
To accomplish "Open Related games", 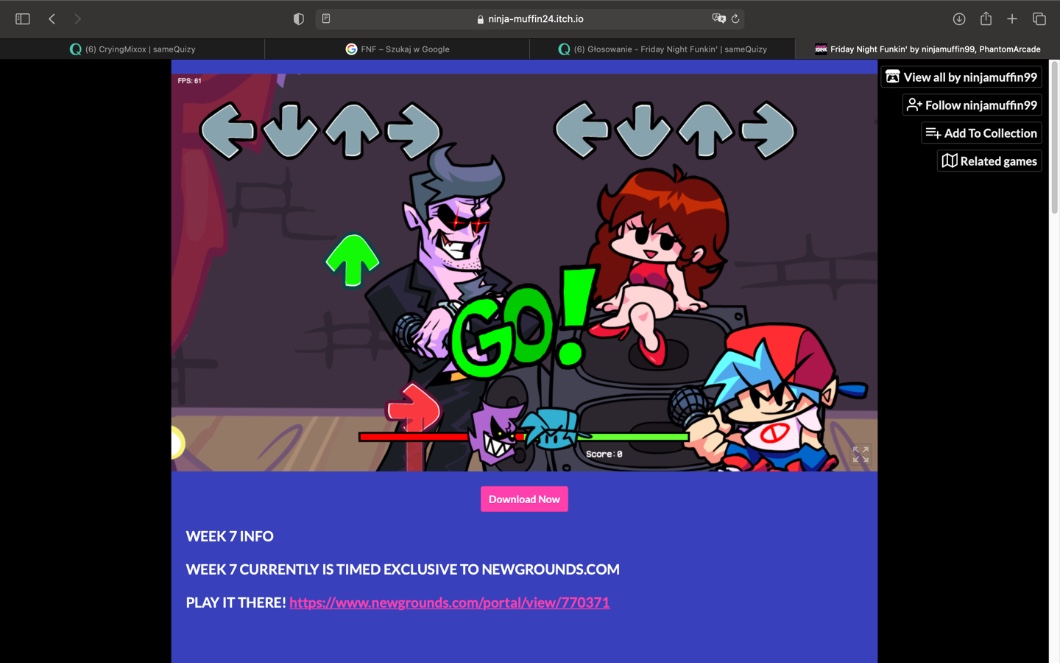I will pos(989,161).
